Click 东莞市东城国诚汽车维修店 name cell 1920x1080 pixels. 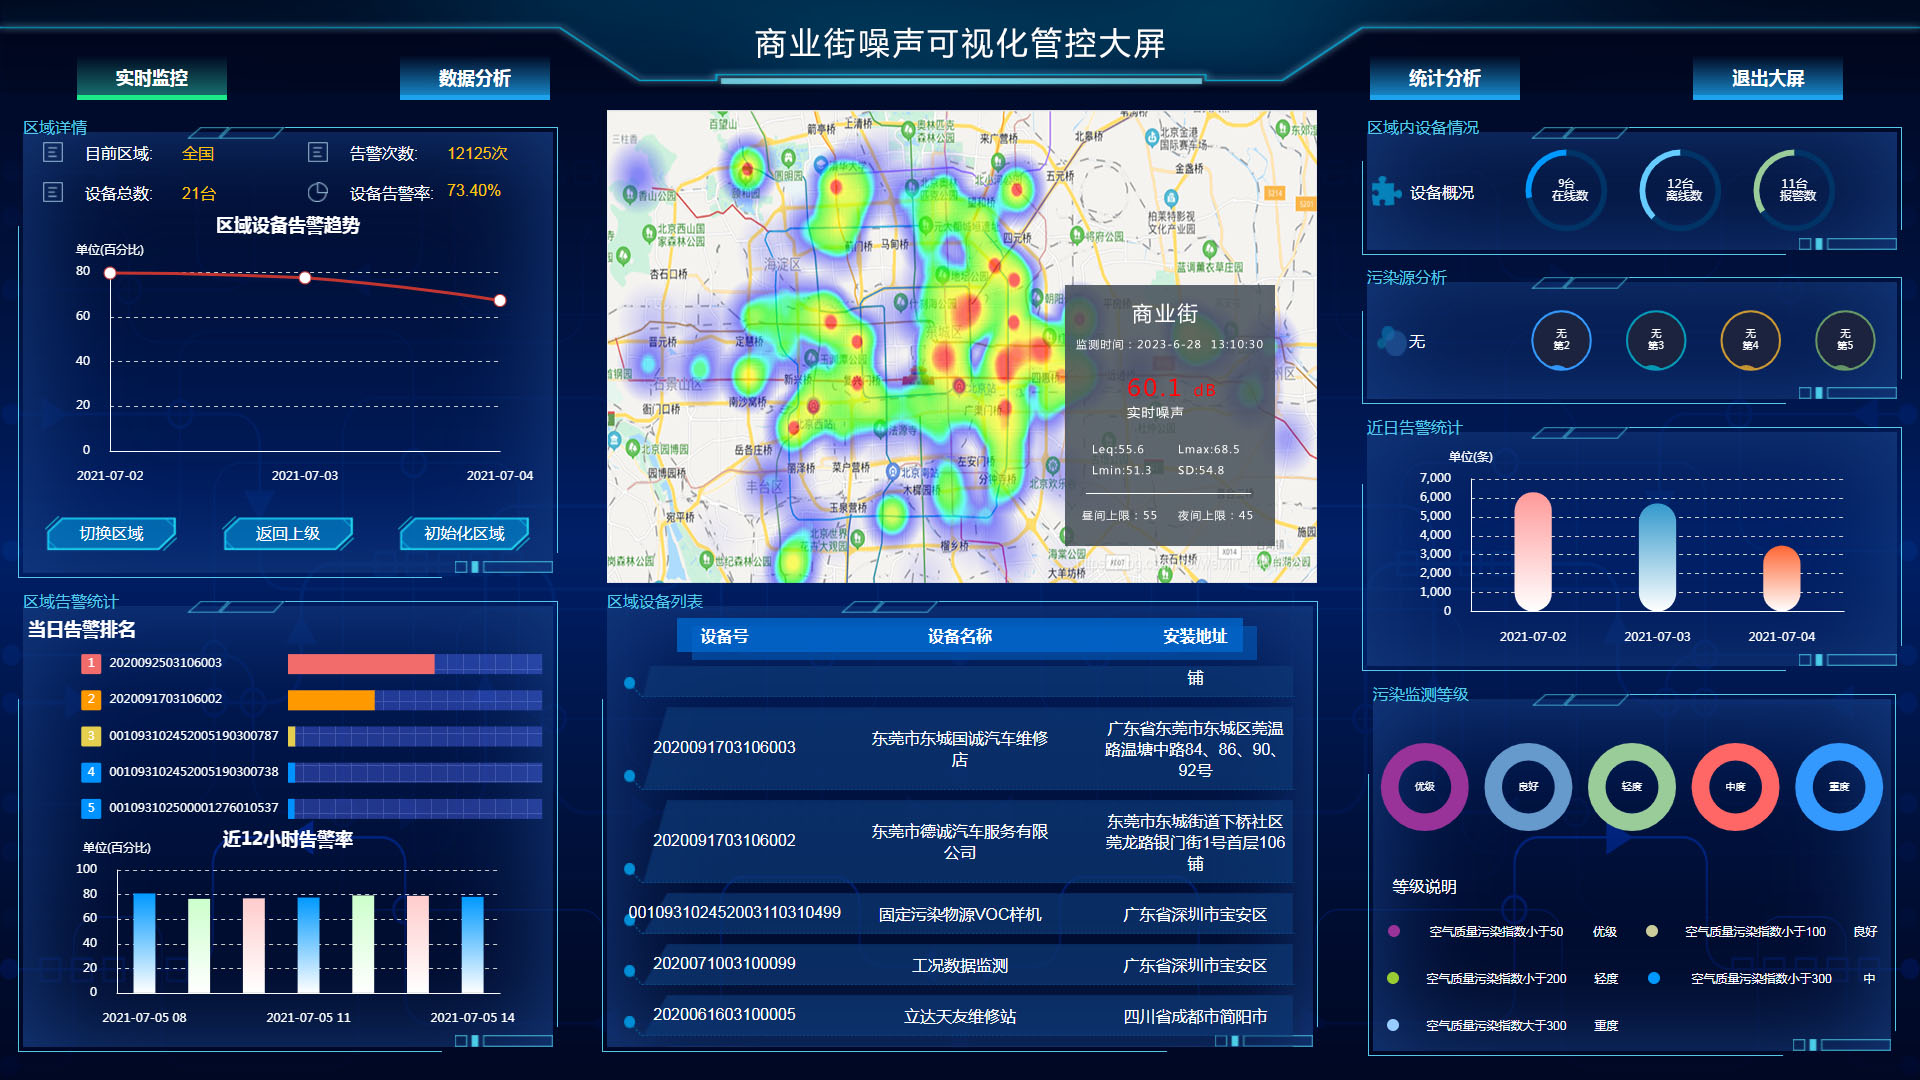(960, 749)
